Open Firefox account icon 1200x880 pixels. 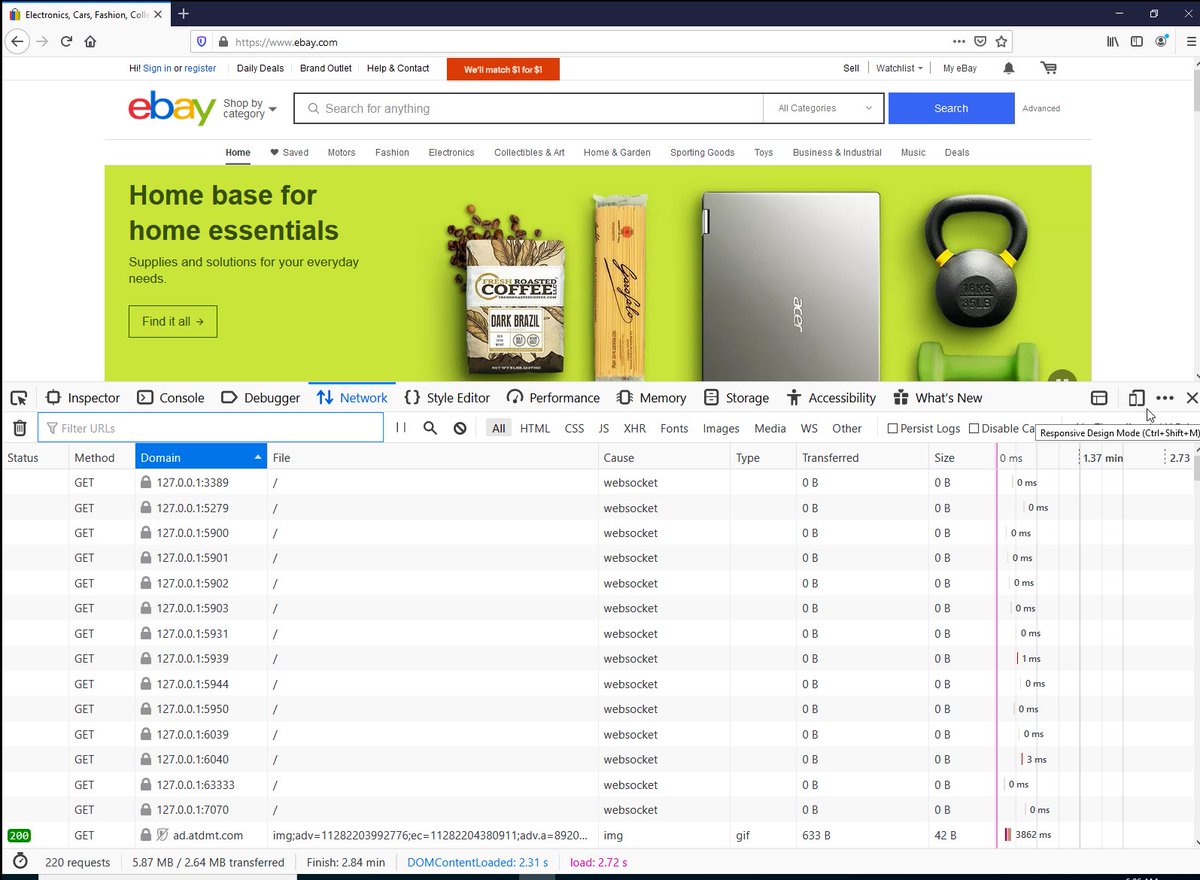(1161, 42)
